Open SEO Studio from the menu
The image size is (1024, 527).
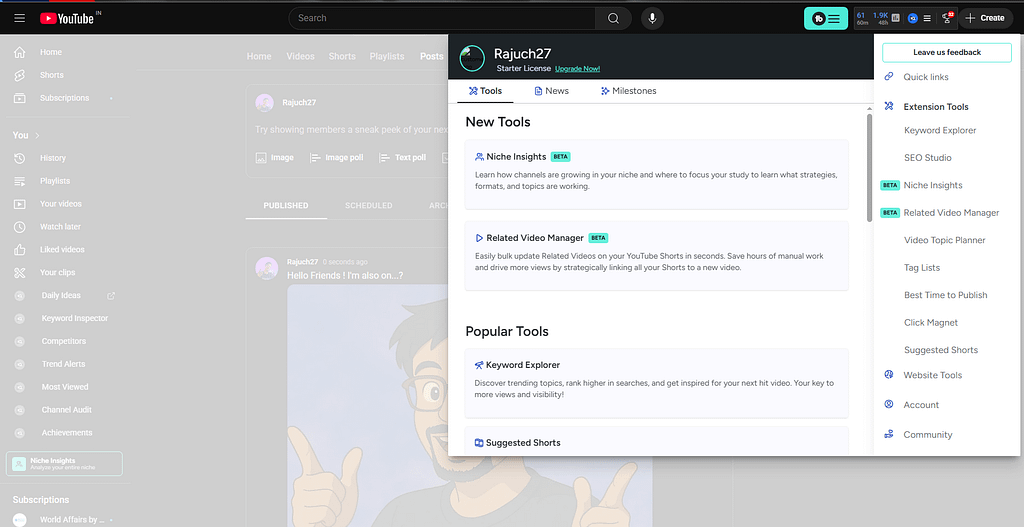point(927,158)
